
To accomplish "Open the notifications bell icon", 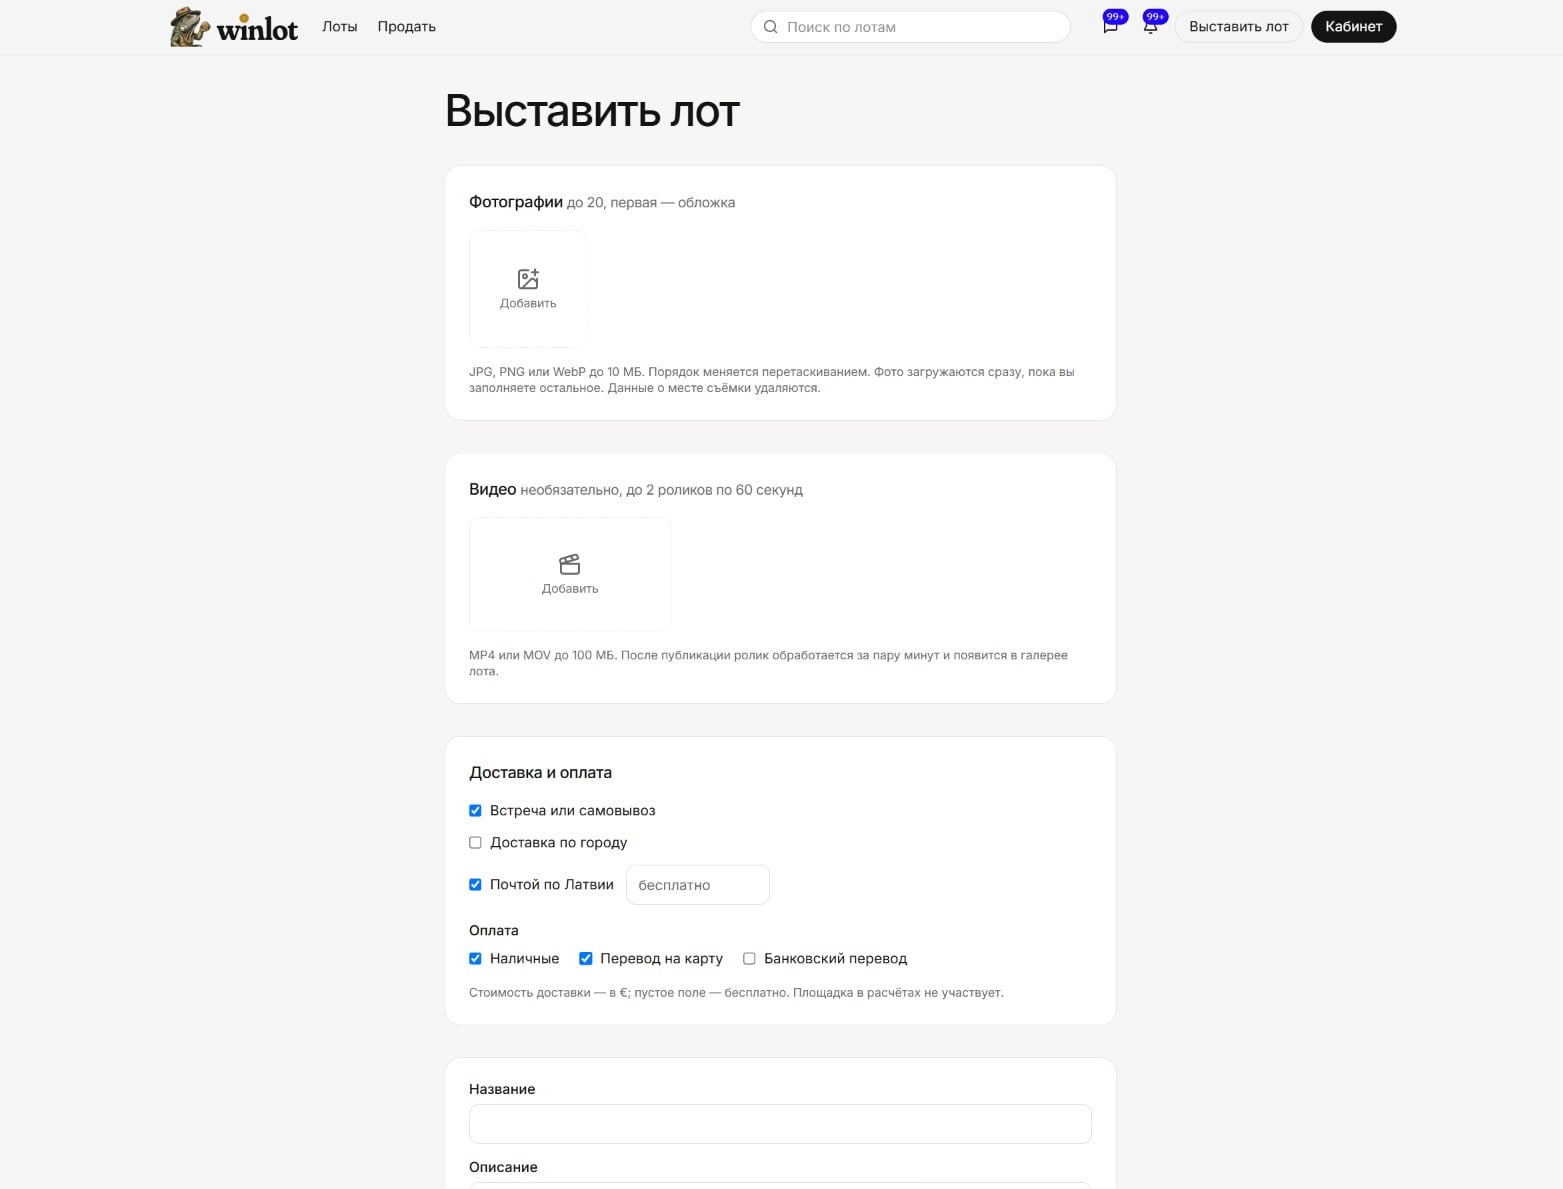I will click(1150, 27).
